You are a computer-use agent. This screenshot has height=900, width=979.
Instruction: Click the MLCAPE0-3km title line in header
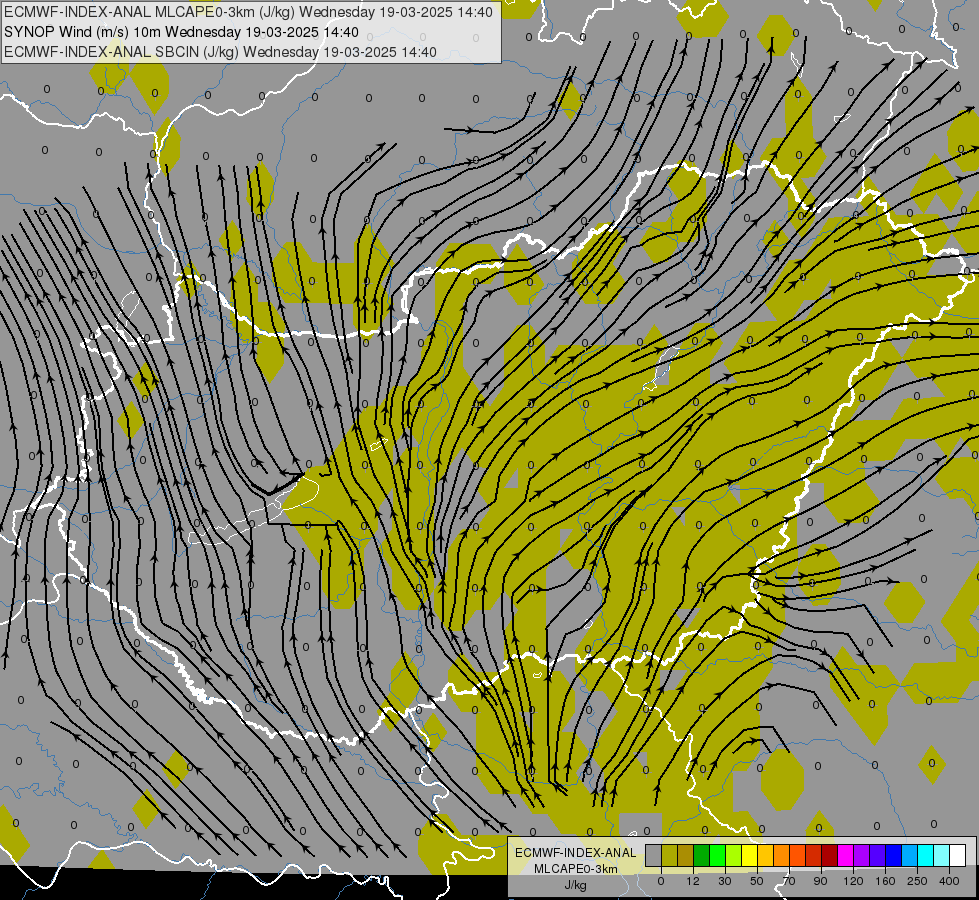coord(248,12)
